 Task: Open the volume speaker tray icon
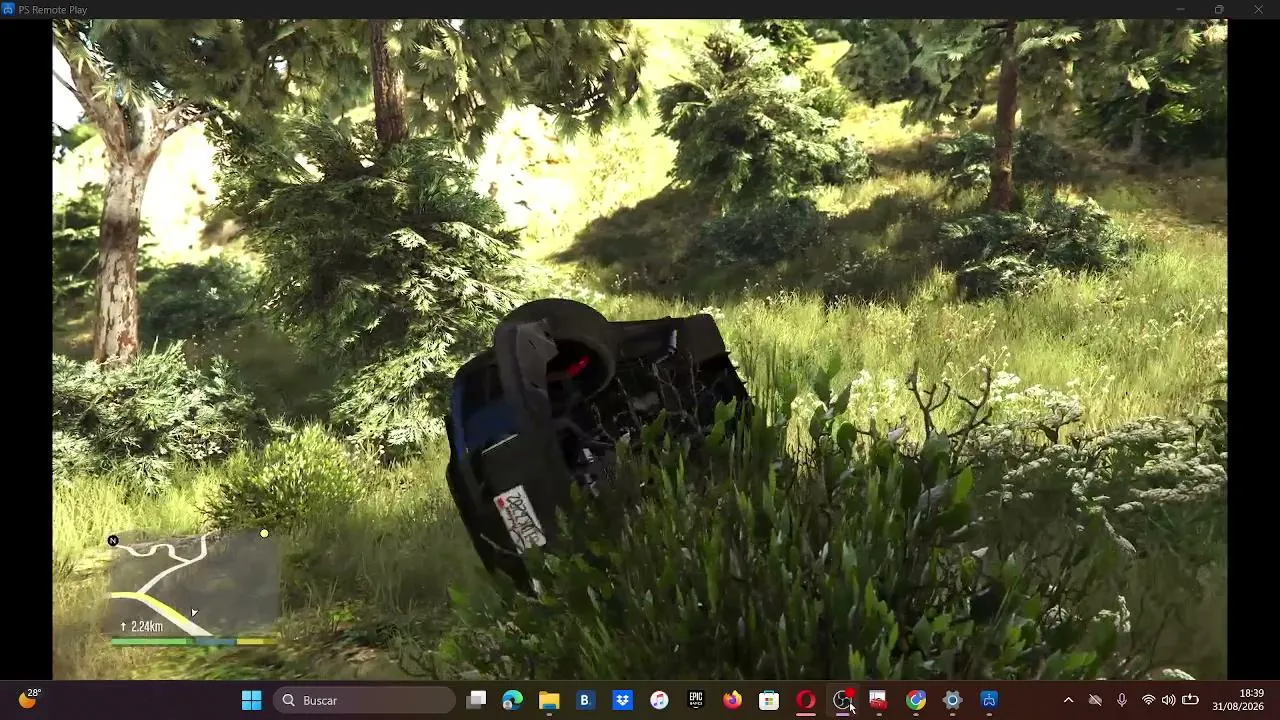pos(1168,700)
